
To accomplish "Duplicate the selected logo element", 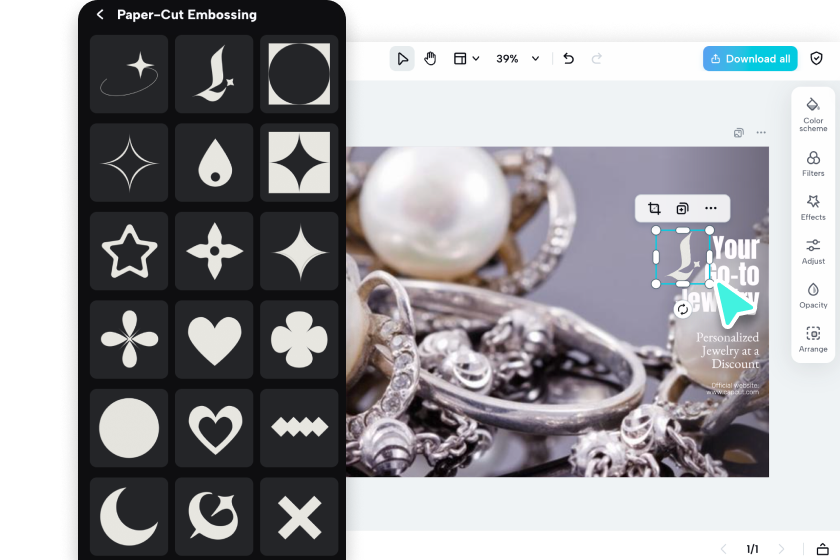I will click(x=682, y=208).
